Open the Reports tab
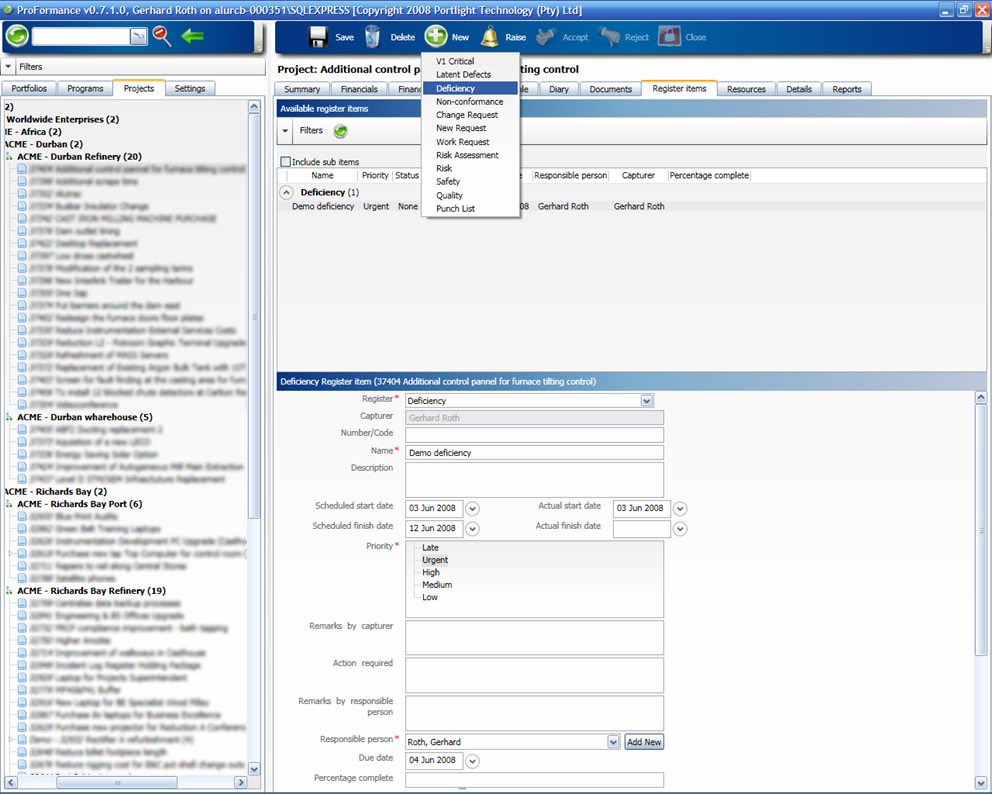992x794 pixels. (847, 89)
